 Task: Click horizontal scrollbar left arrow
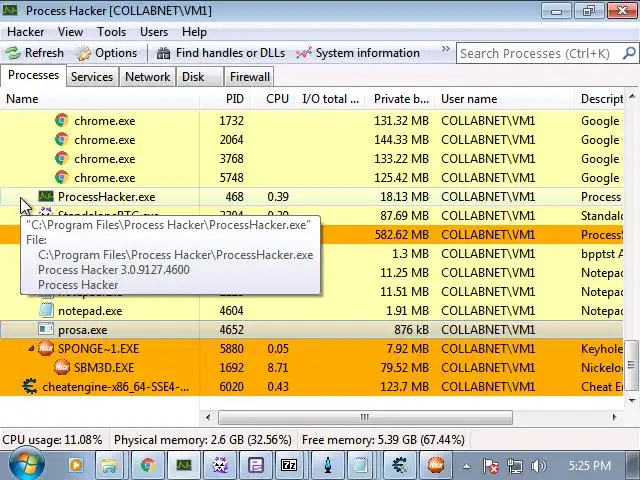pos(208,417)
